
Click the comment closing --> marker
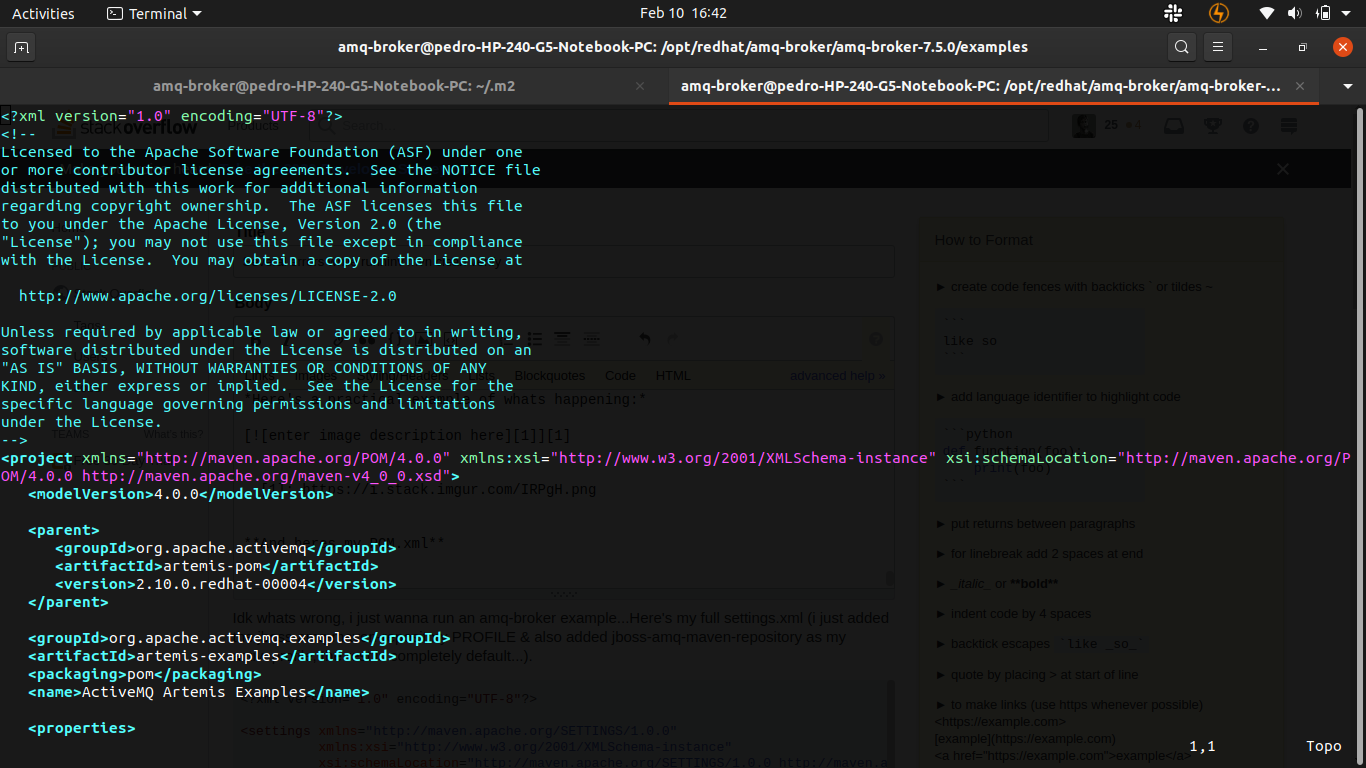[14, 440]
